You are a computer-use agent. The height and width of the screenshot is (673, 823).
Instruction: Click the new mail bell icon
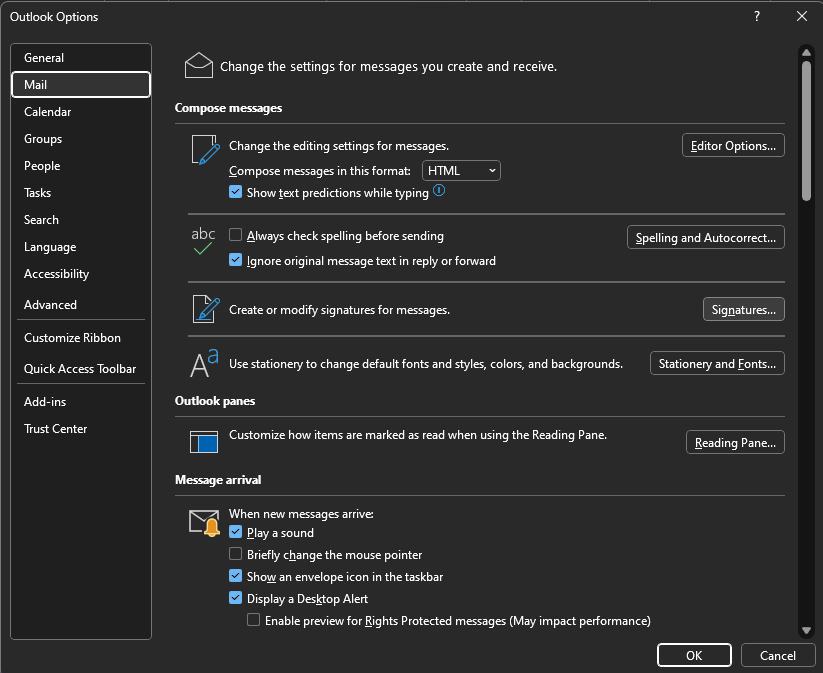coord(204,522)
